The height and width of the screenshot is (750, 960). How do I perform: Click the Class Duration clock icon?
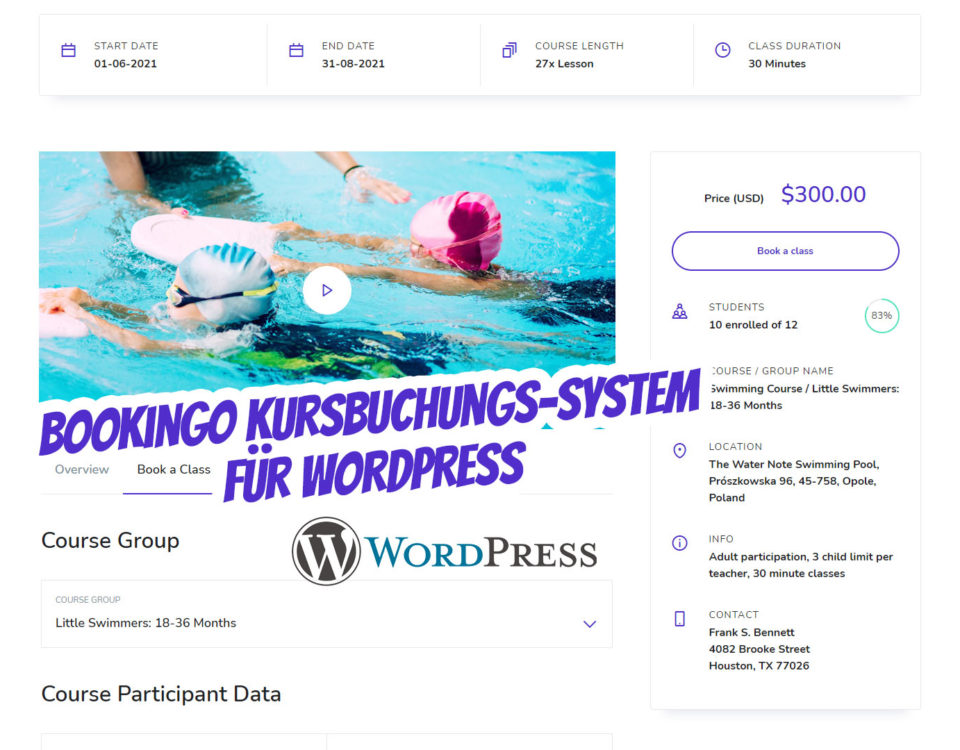point(722,50)
